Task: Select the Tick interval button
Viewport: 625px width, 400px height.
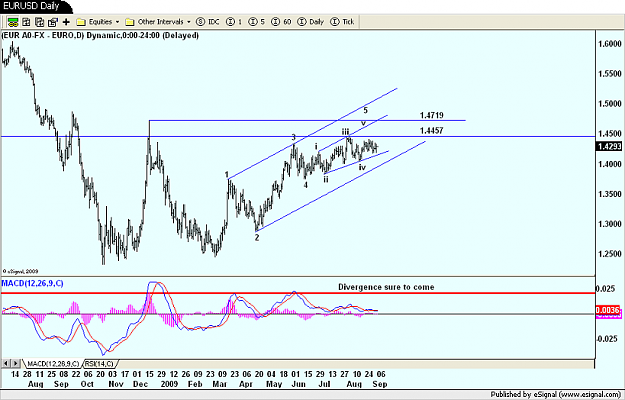Action: pyautogui.click(x=342, y=22)
